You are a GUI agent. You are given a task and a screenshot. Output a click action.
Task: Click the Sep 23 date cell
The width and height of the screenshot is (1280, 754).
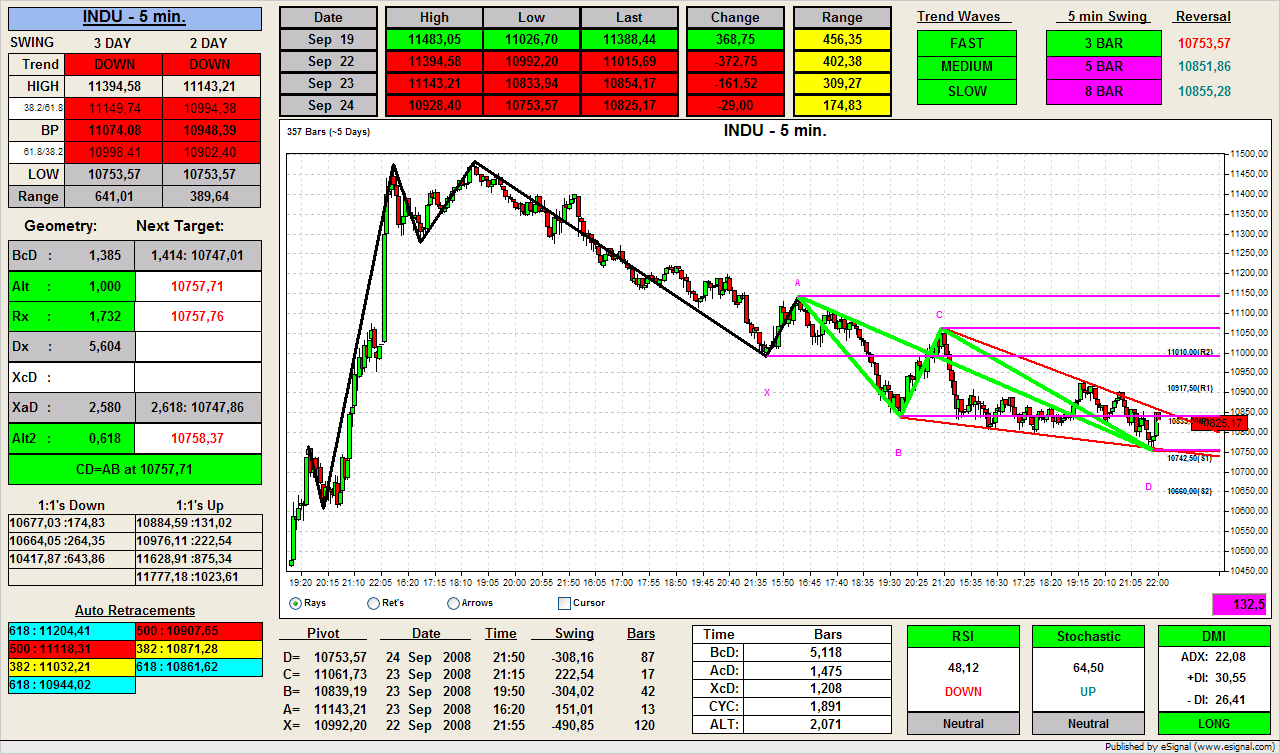click(x=328, y=83)
